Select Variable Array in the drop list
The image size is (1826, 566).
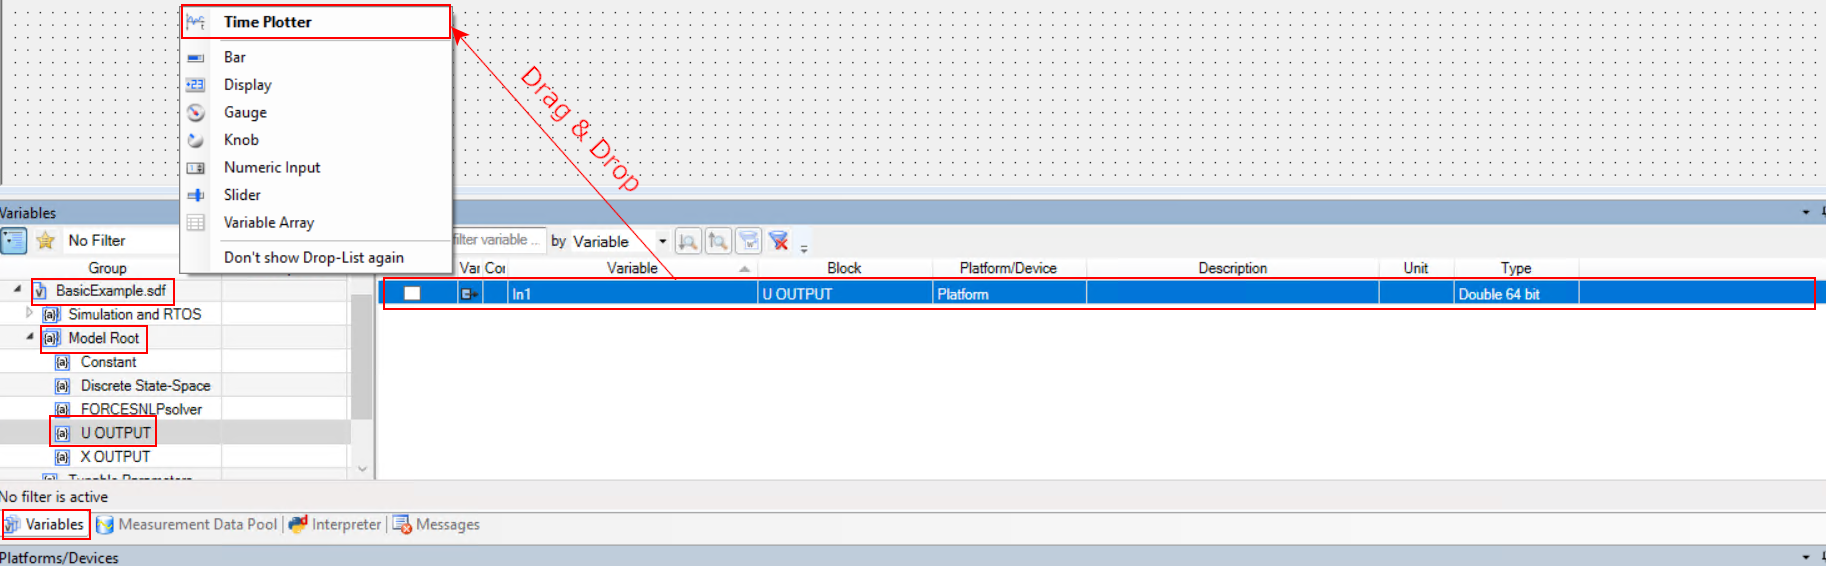click(268, 223)
